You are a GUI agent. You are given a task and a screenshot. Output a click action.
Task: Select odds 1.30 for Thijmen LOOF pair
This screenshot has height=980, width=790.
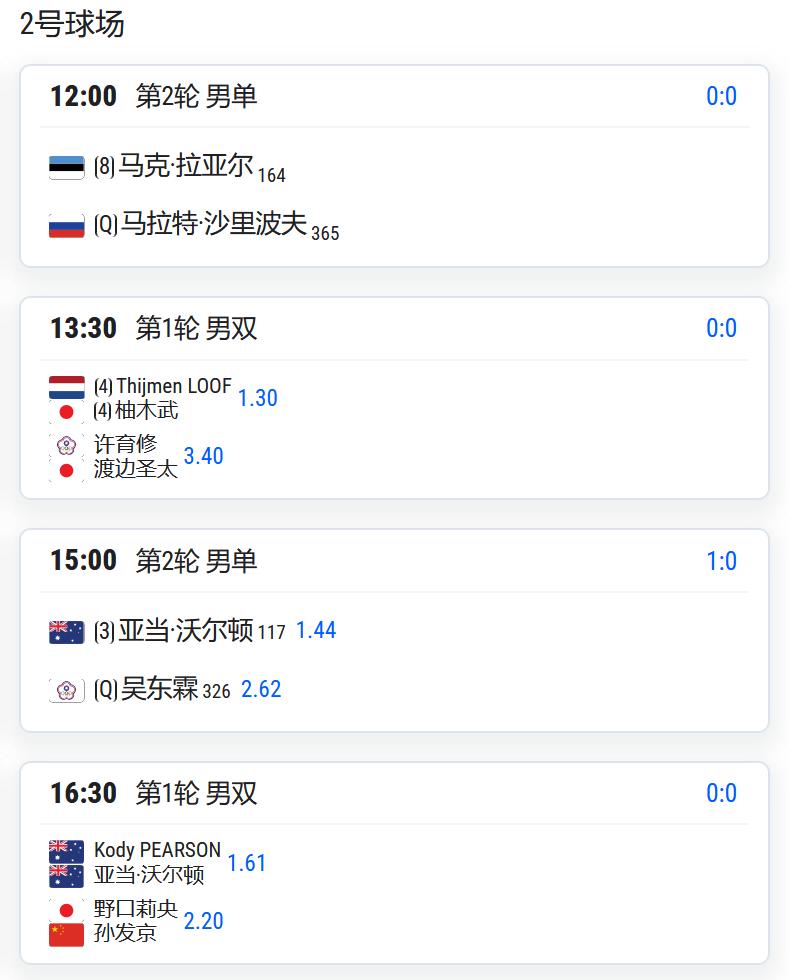click(x=258, y=398)
